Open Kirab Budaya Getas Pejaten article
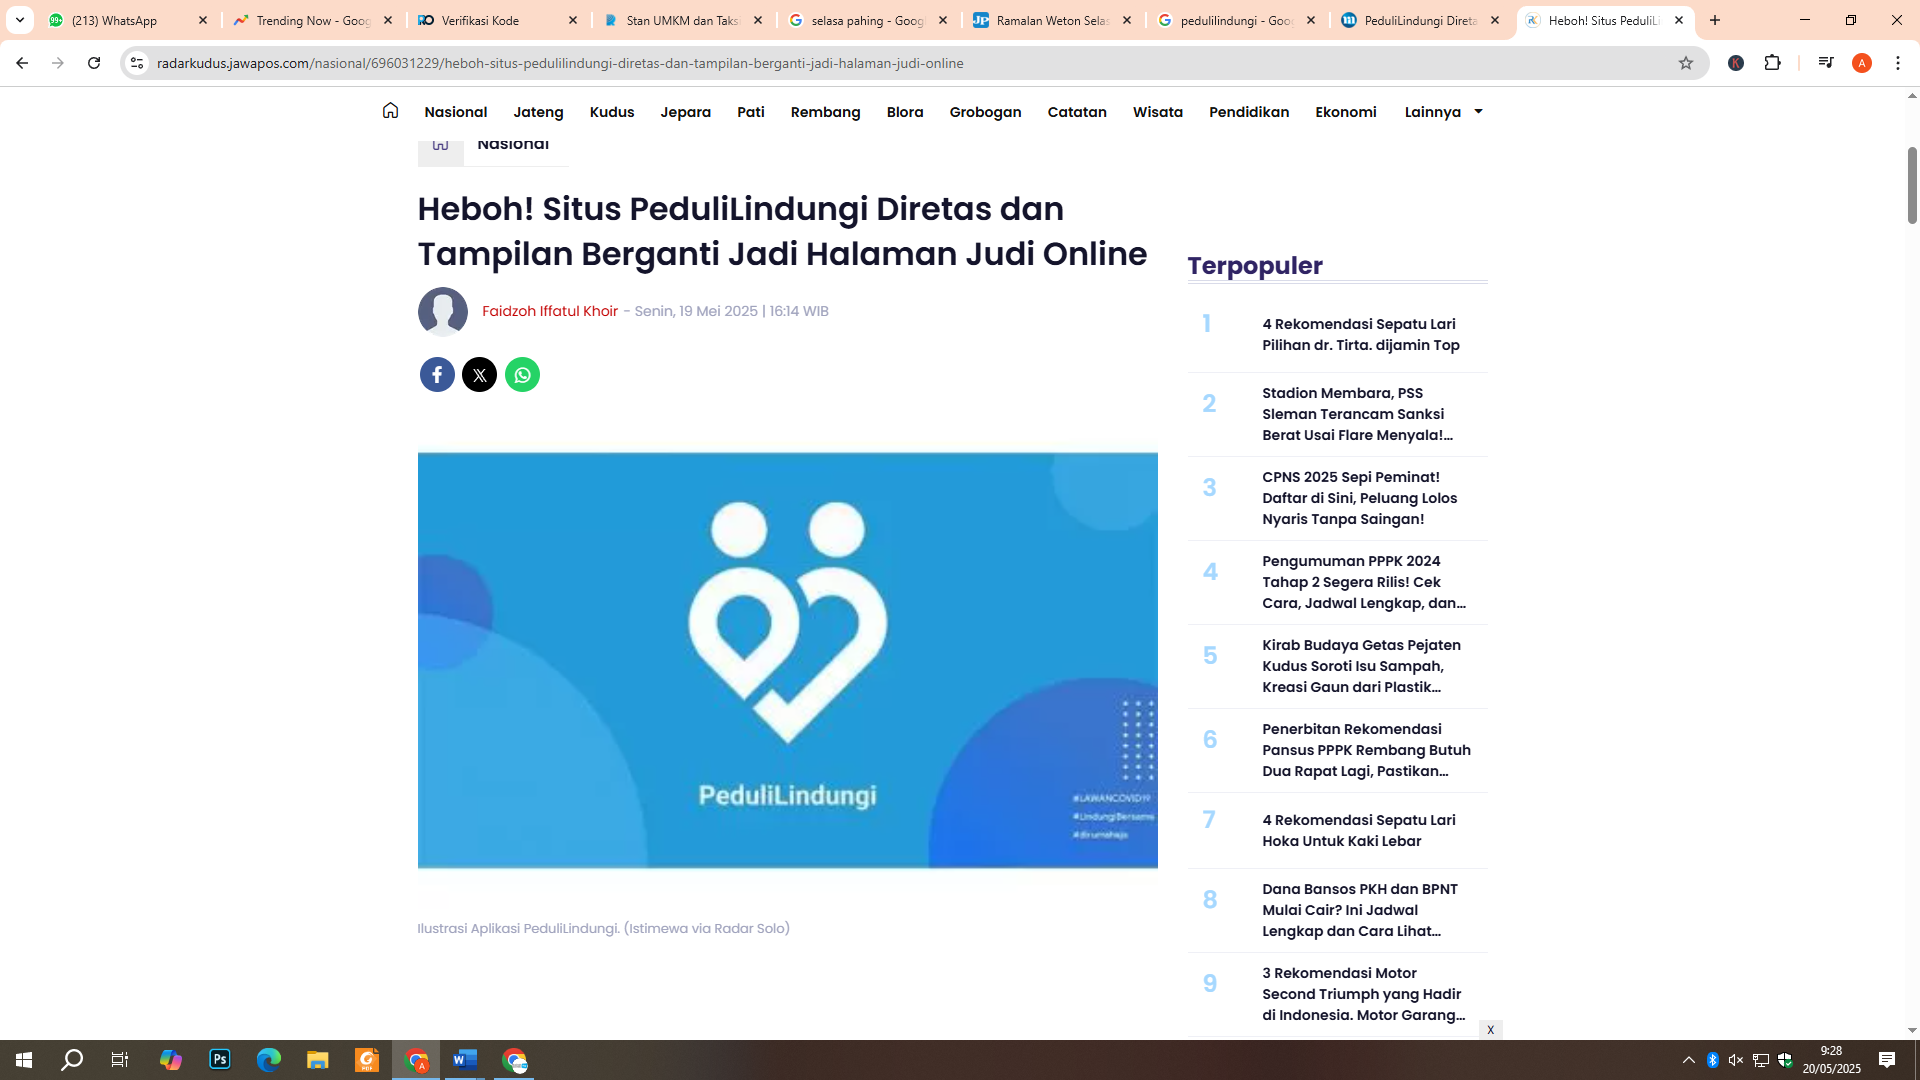 [x=1361, y=666]
